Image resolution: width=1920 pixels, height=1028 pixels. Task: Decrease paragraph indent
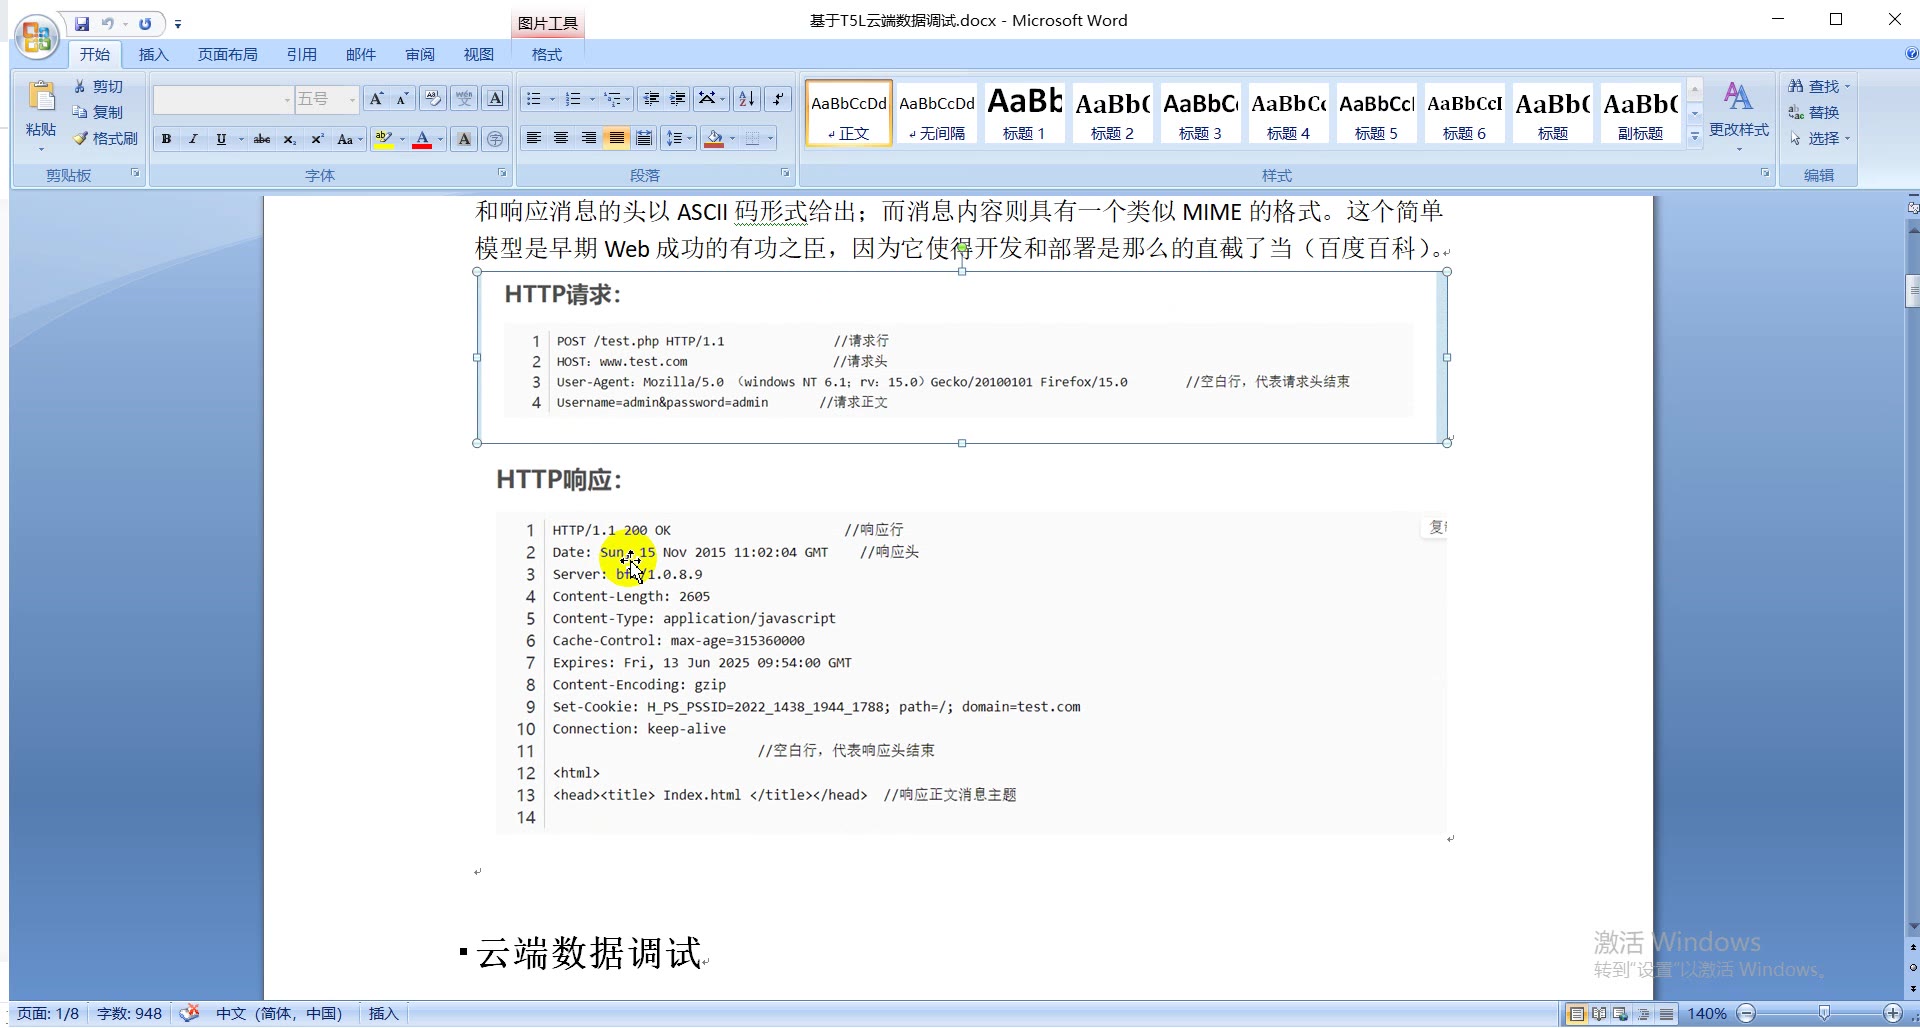(x=651, y=98)
